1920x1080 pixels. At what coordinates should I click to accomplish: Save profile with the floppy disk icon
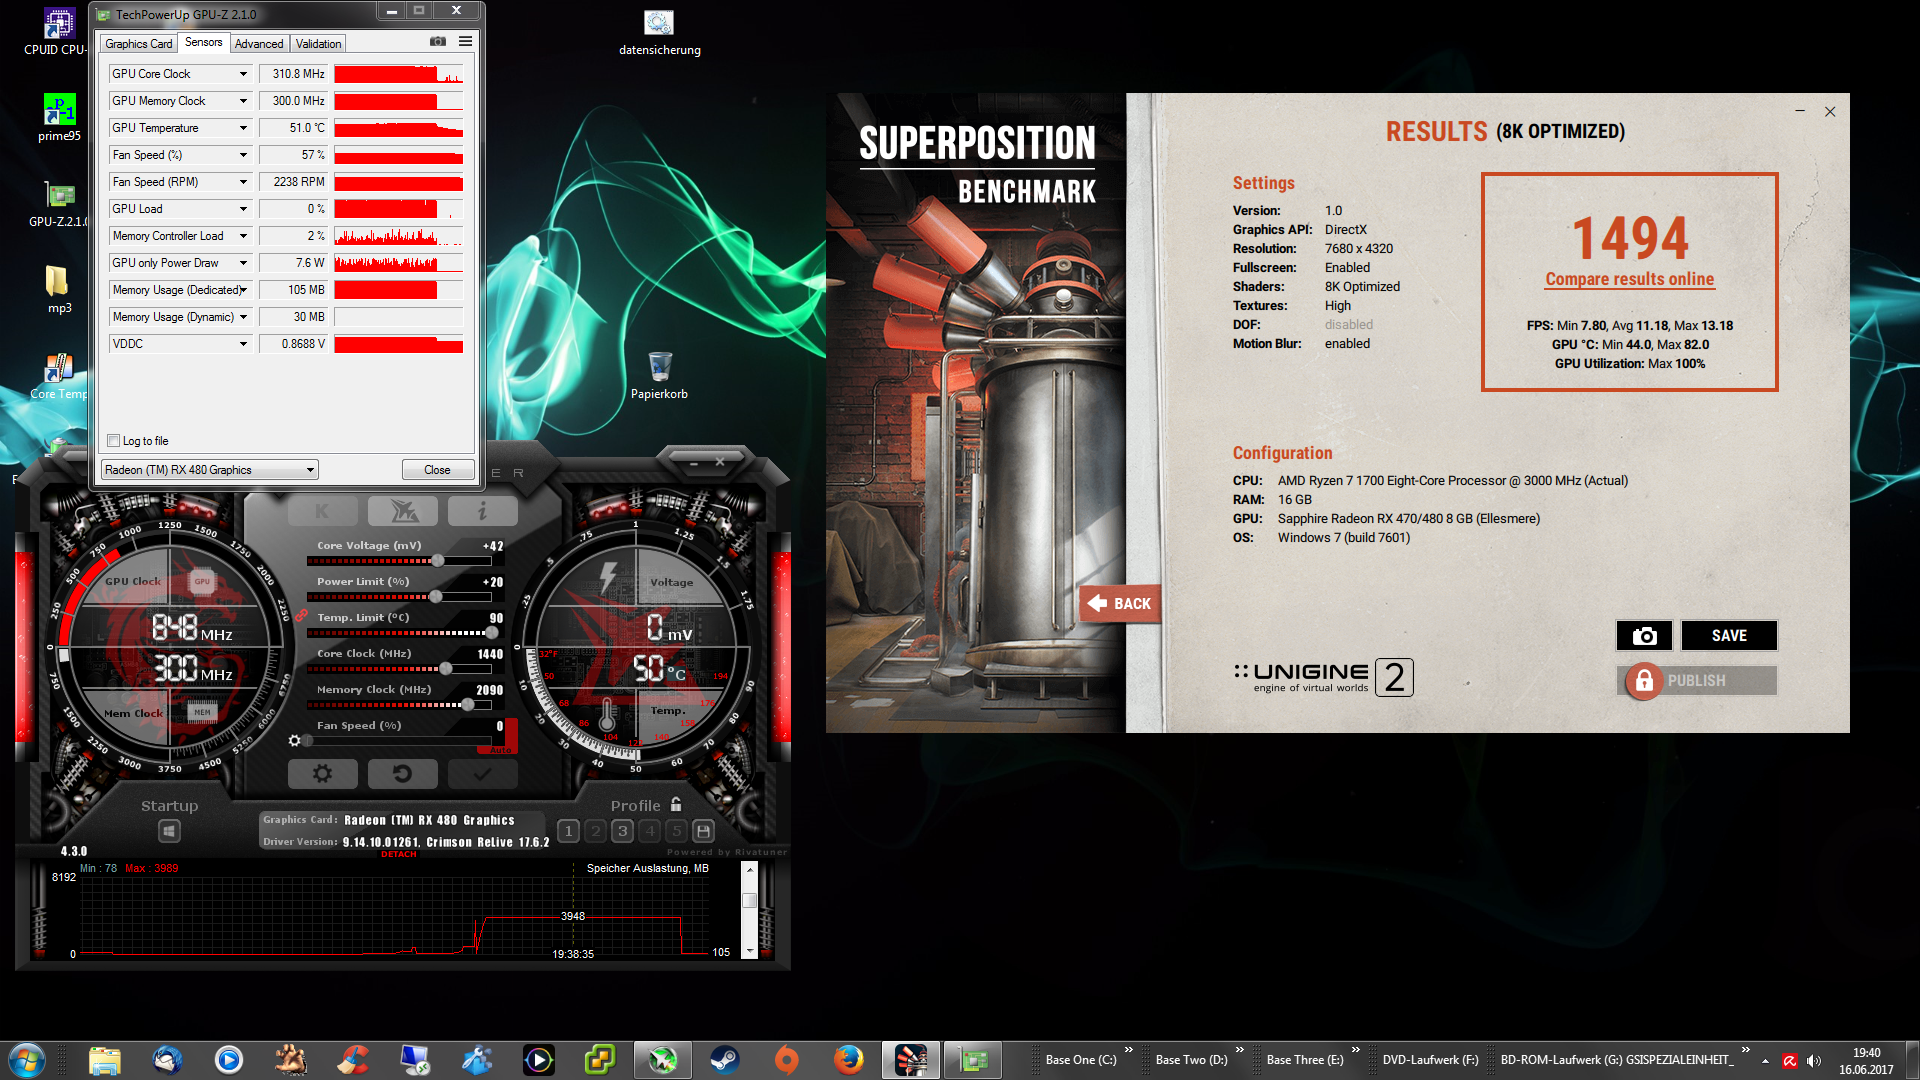point(704,831)
